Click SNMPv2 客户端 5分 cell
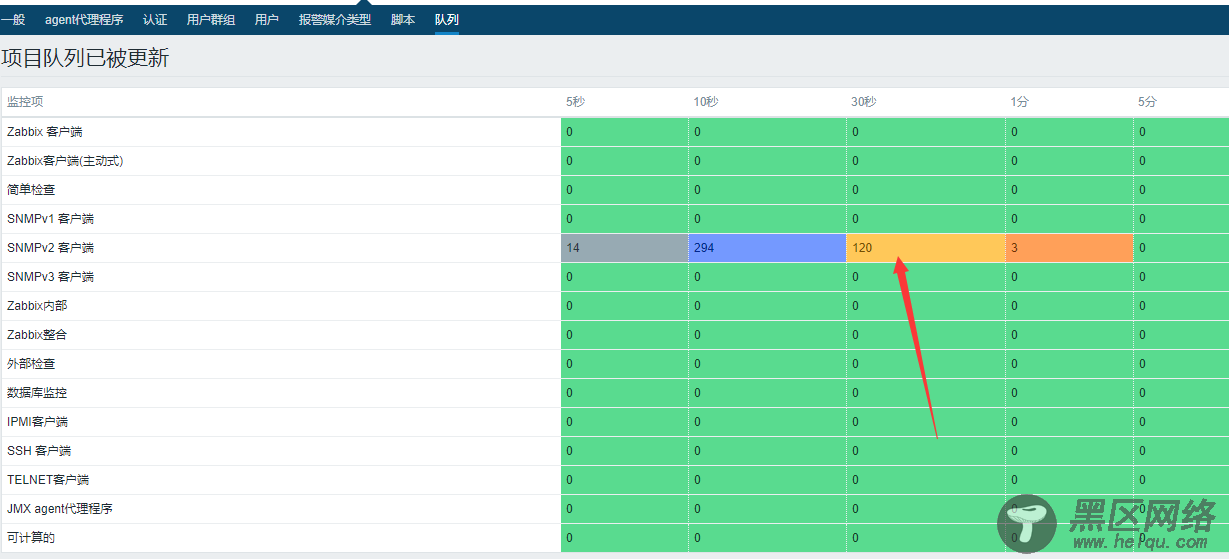This screenshot has height=559, width=1229. 1181,248
